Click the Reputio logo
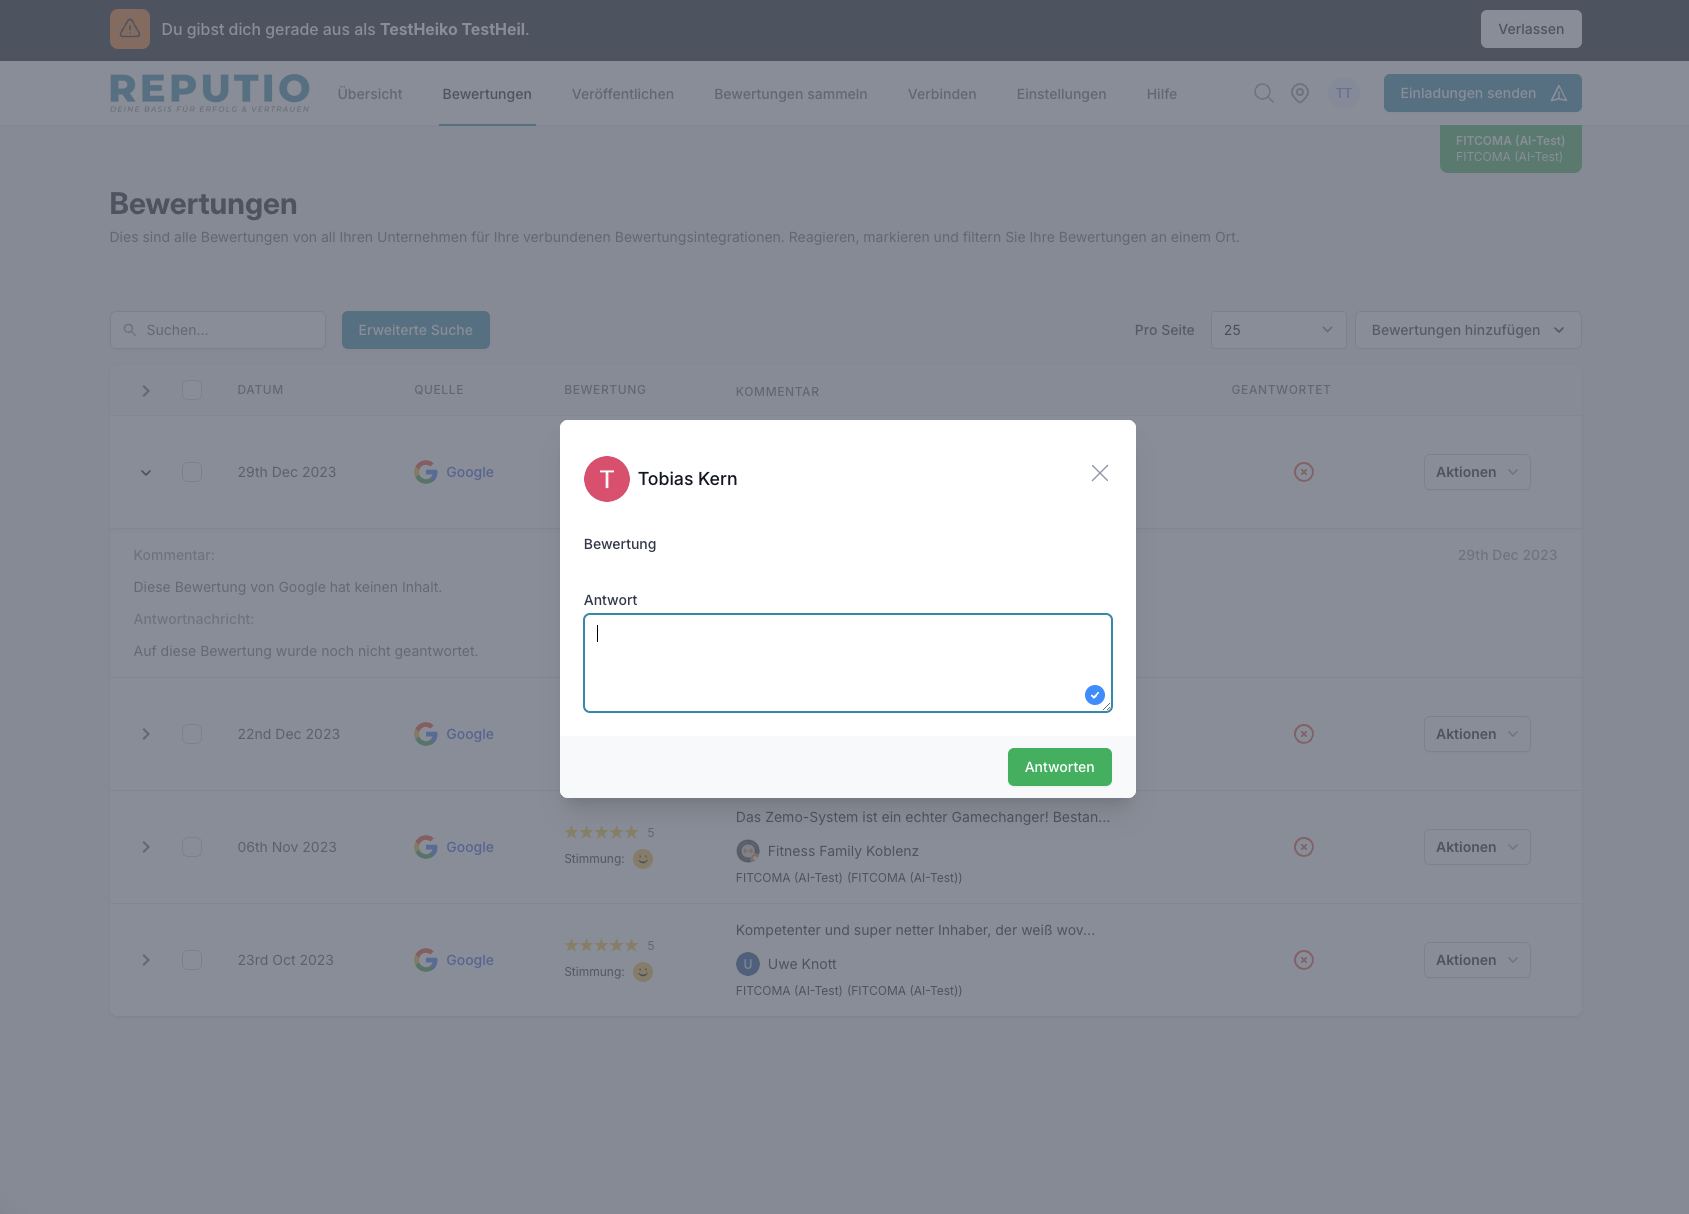Viewport: 1689px width, 1214px height. 210,93
